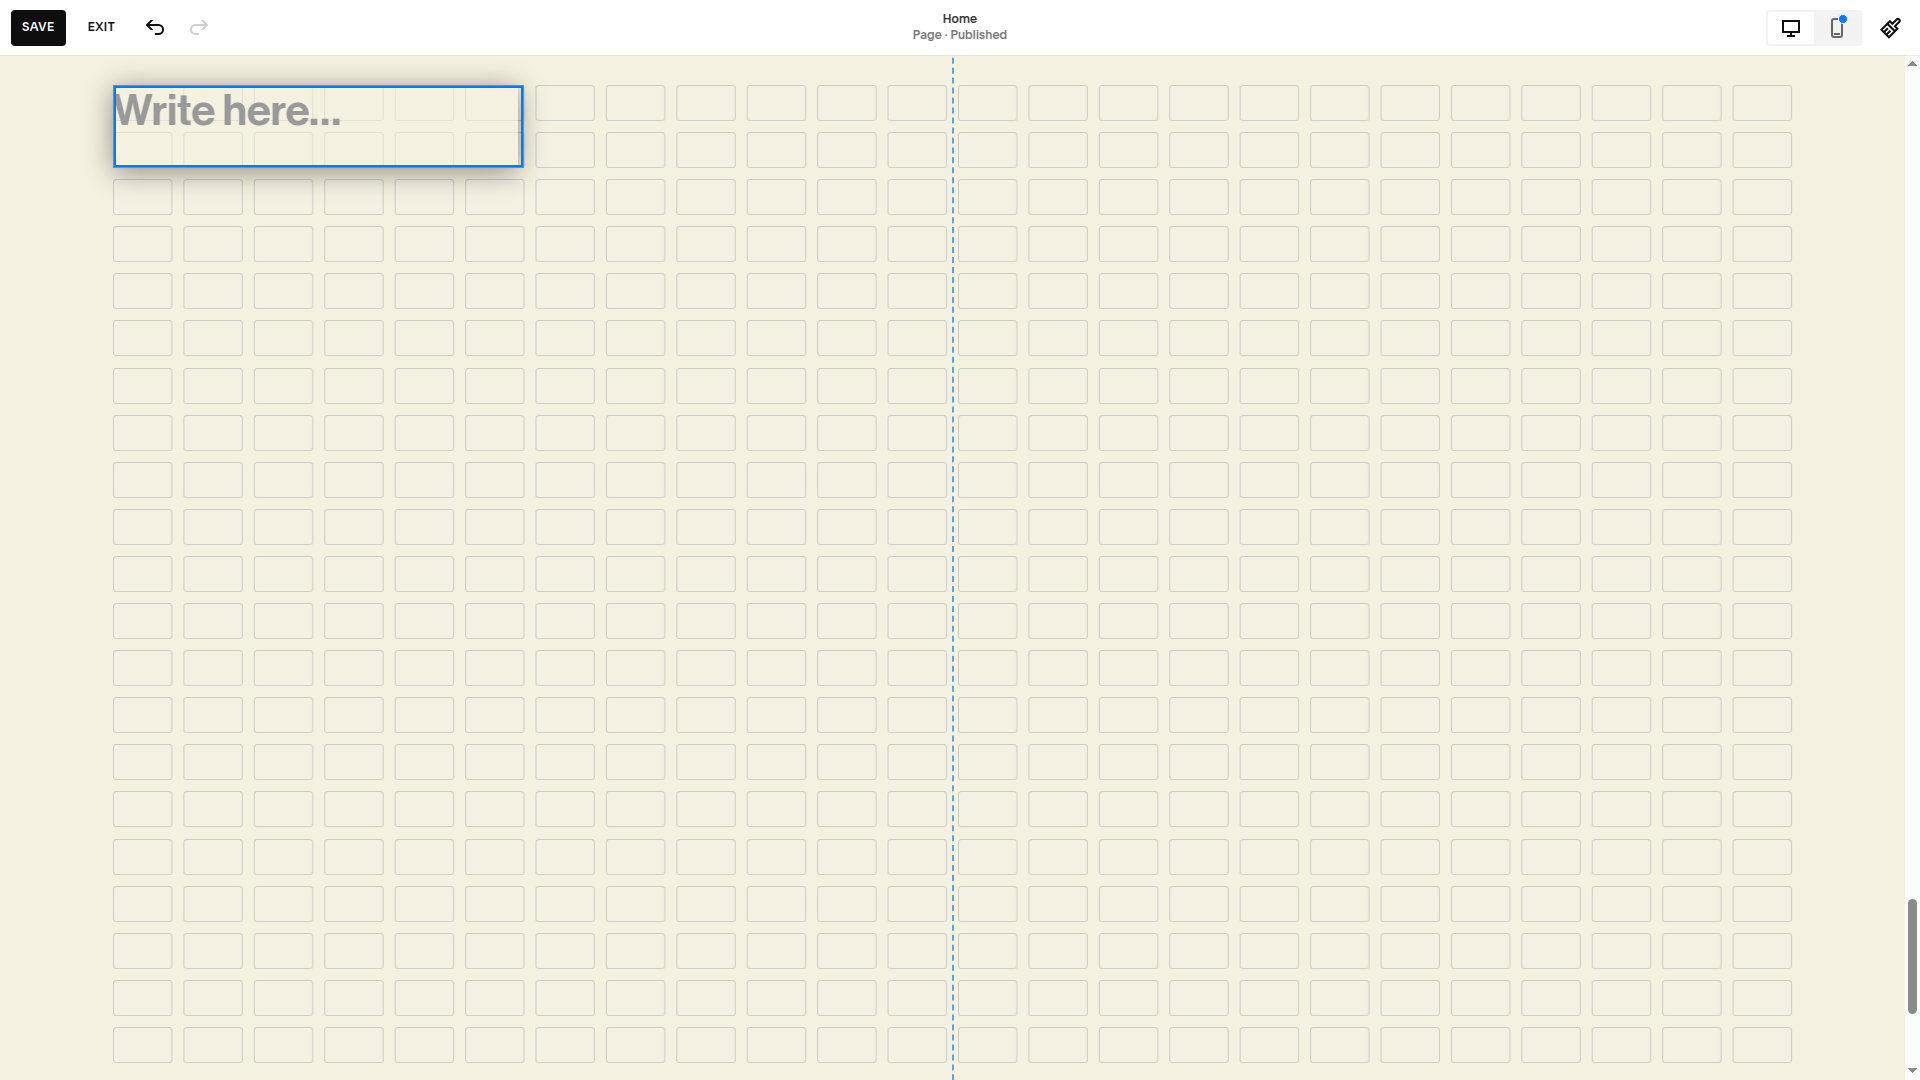
Task: Click the 'Home' page title
Action: (x=959, y=18)
